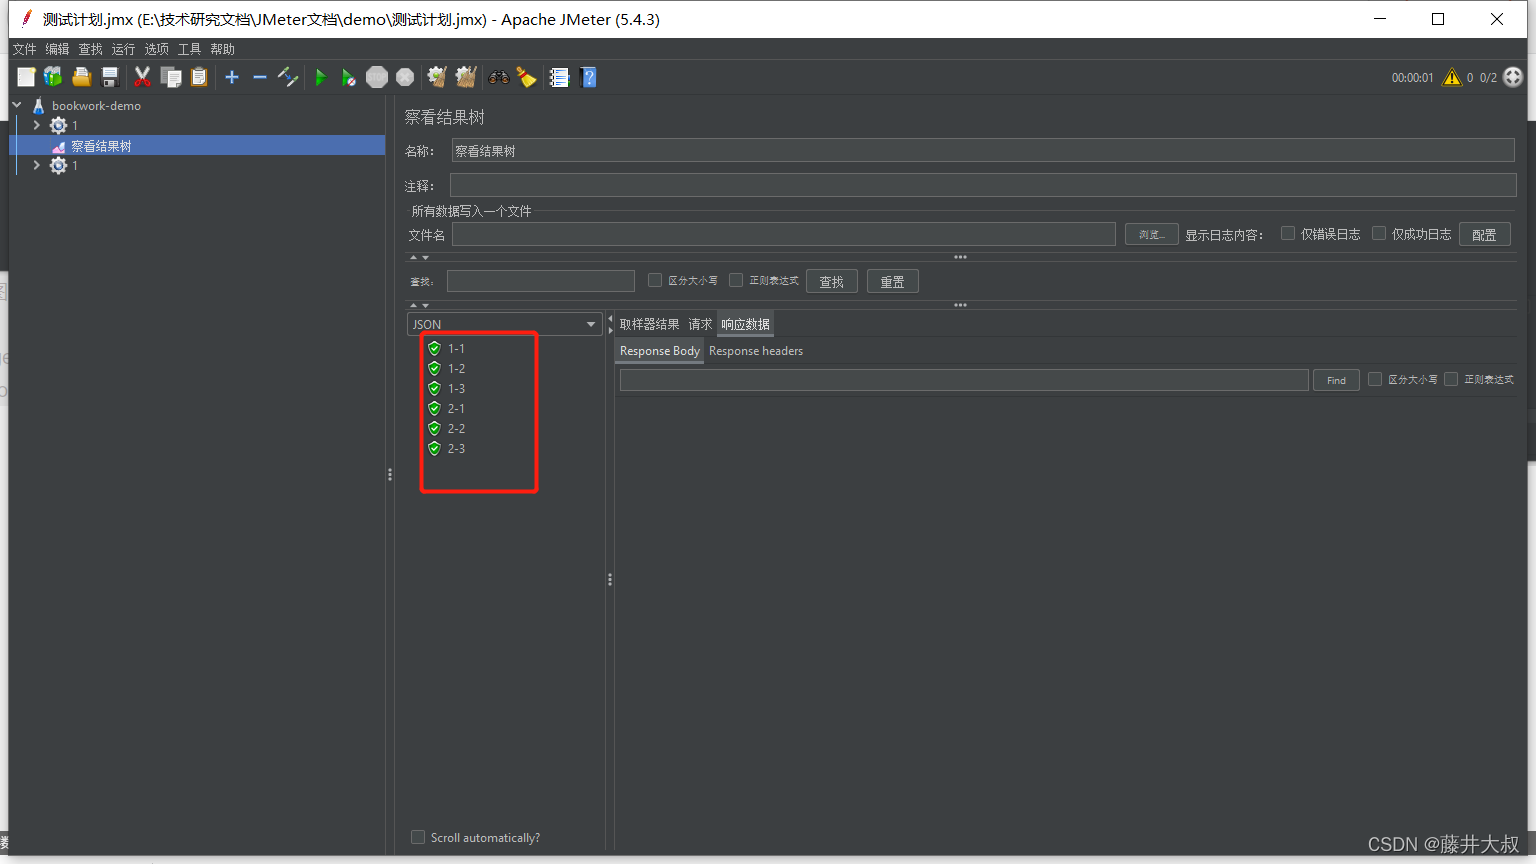The width and height of the screenshot is (1536, 864).
Task: Click the green shield icon of 1-1
Action: [x=434, y=348]
